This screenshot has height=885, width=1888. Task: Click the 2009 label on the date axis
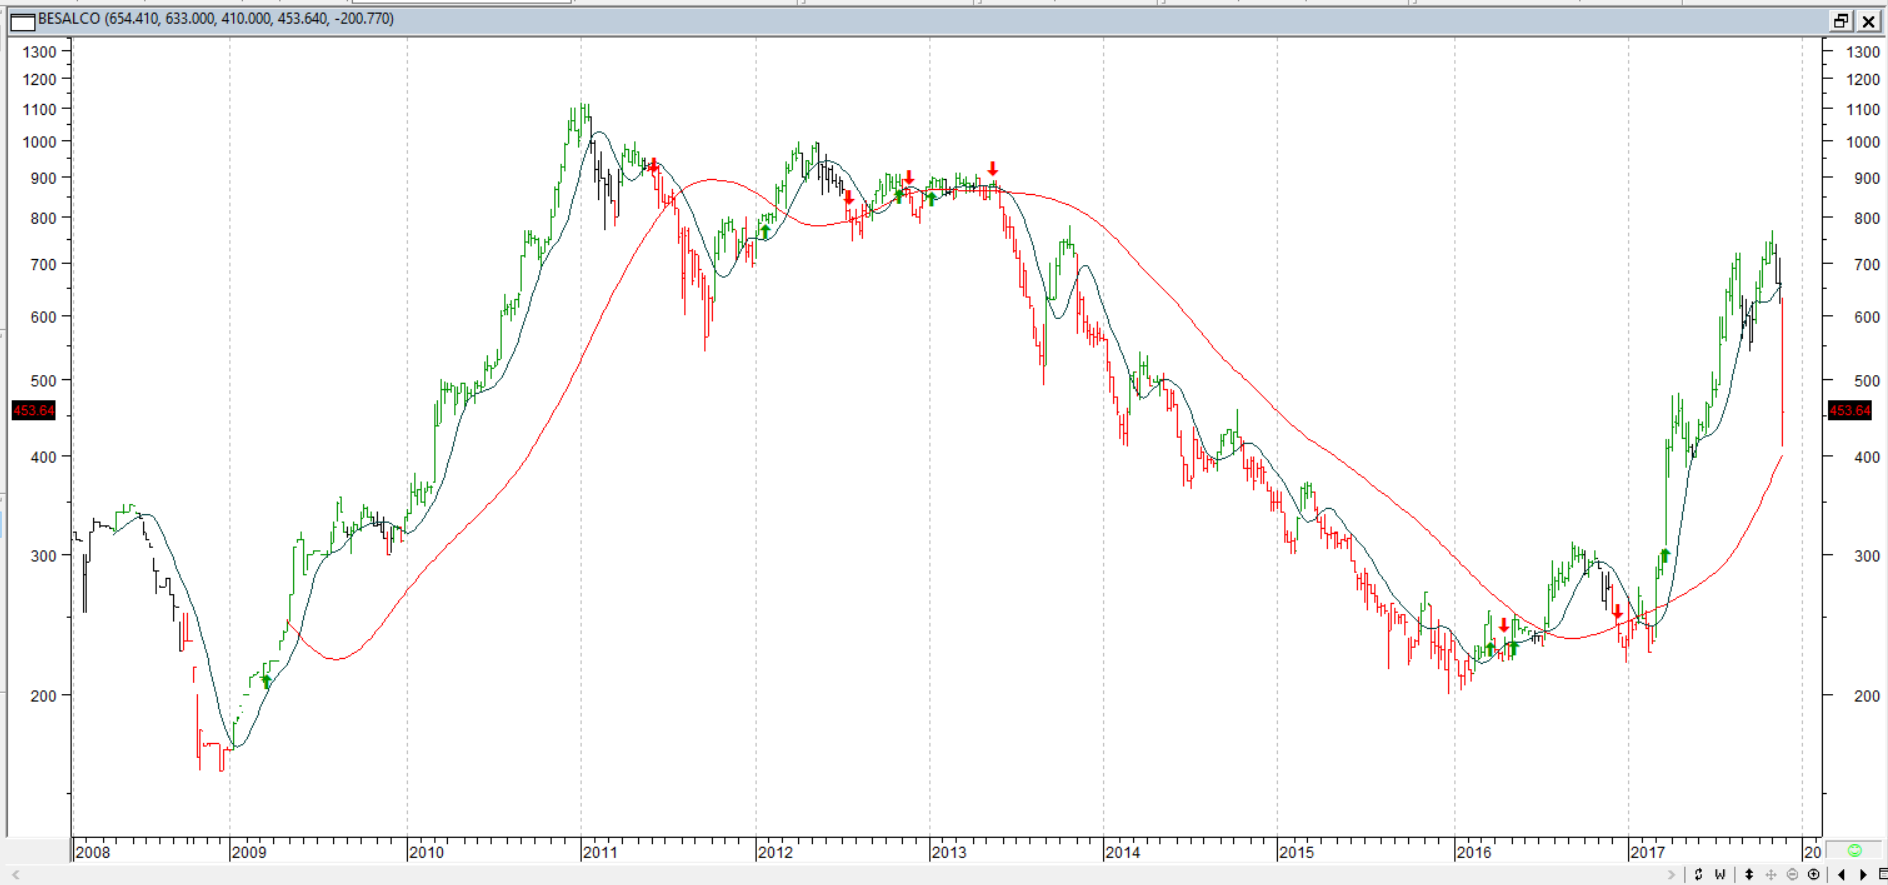249,852
